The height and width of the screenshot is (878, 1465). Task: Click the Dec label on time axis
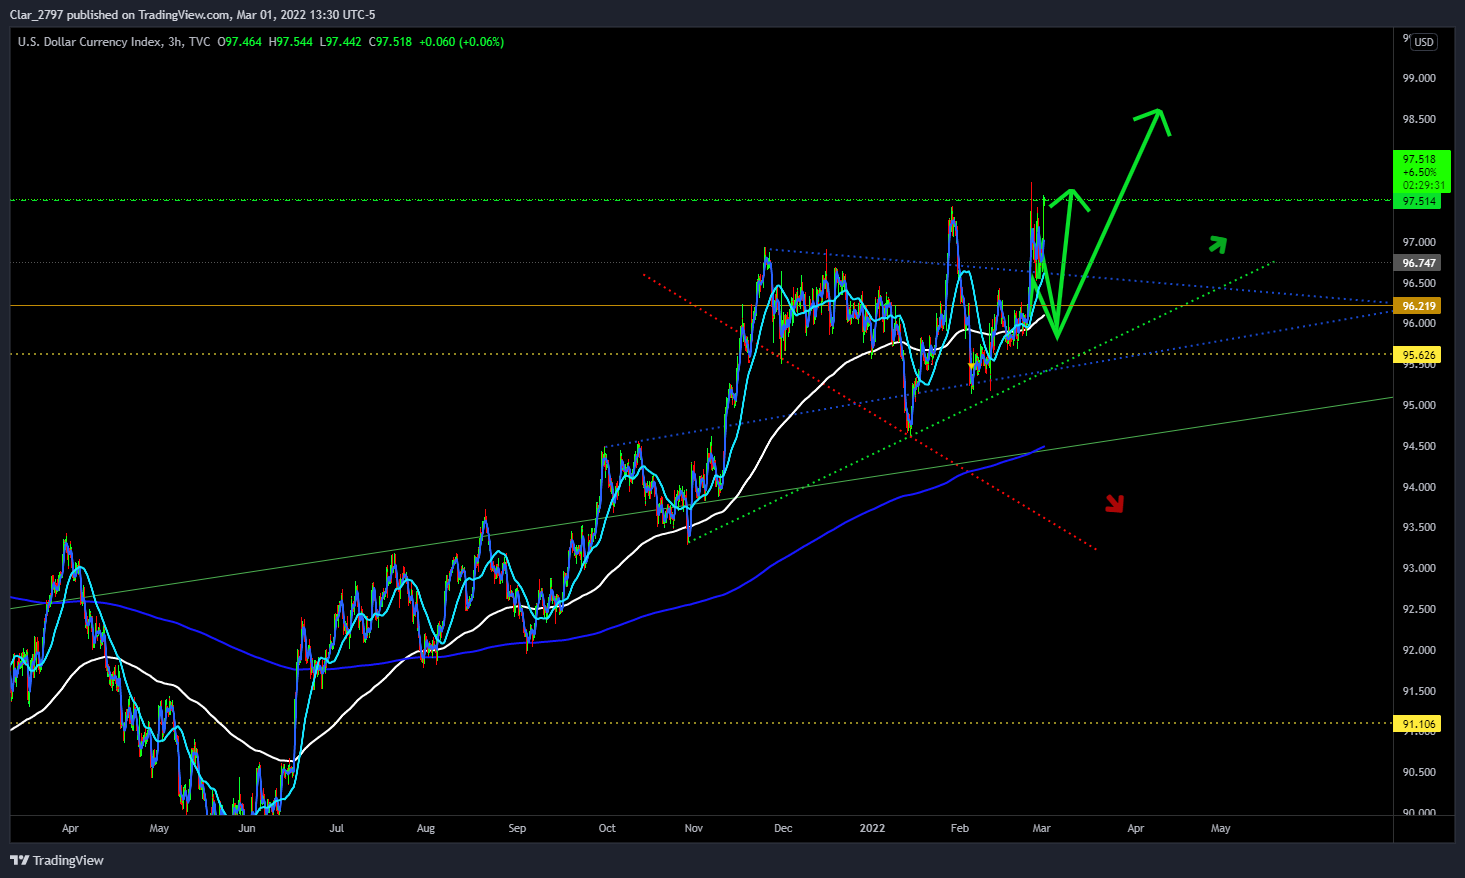click(x=783, y=828)
